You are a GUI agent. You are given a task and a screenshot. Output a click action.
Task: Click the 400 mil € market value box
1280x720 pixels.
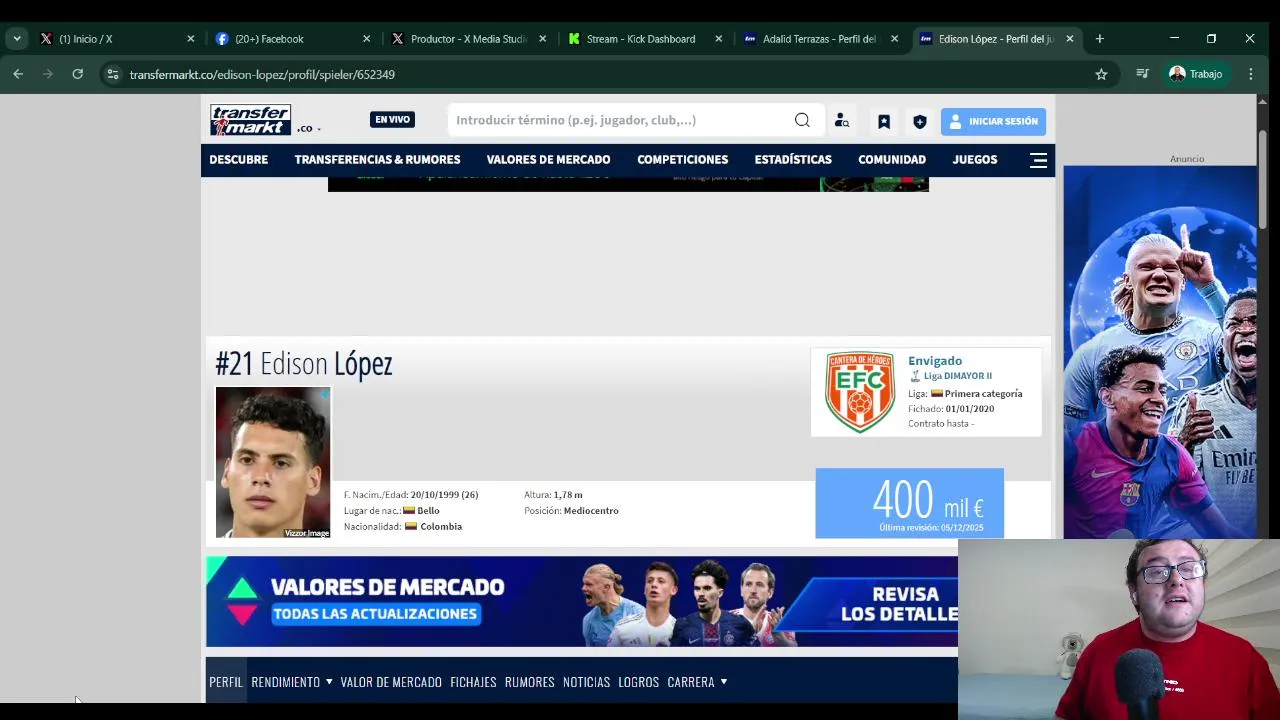pyautogui.click(x=909, y=503)
